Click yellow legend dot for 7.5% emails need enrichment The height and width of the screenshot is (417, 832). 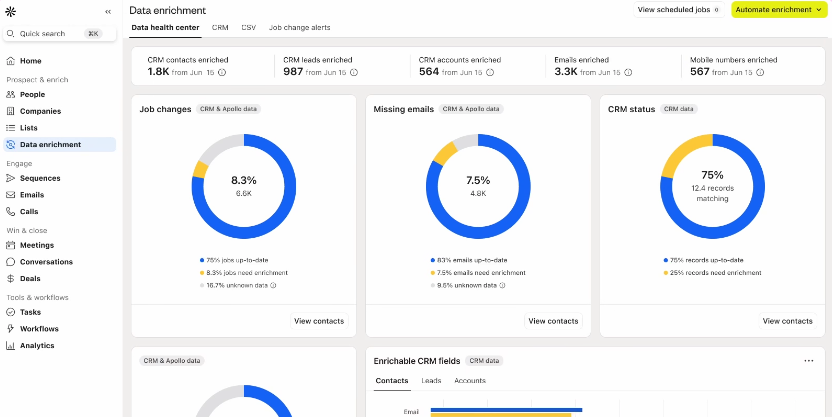tap(433, 273)
